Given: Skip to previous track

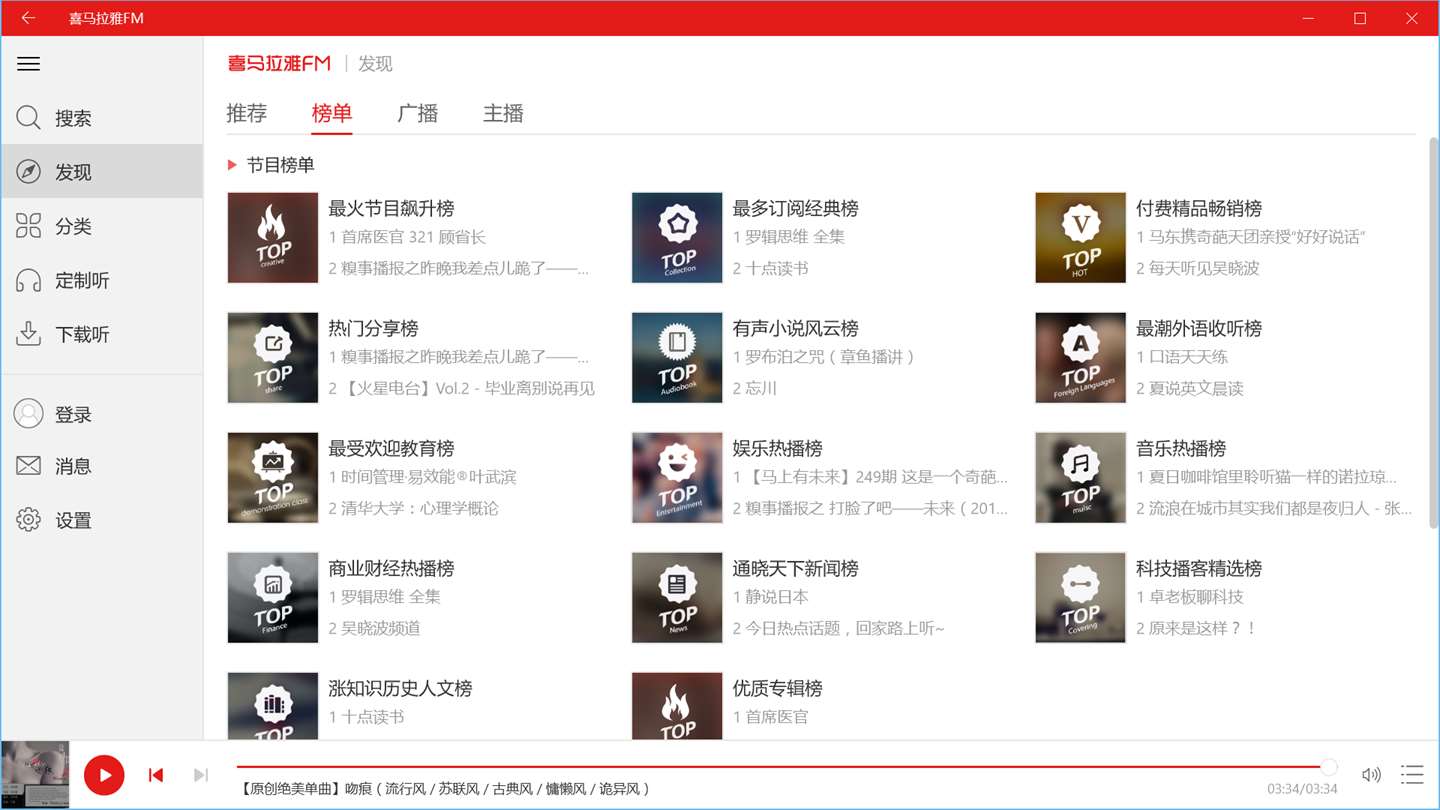Looking at the screenshot, I should click(156, 775).
